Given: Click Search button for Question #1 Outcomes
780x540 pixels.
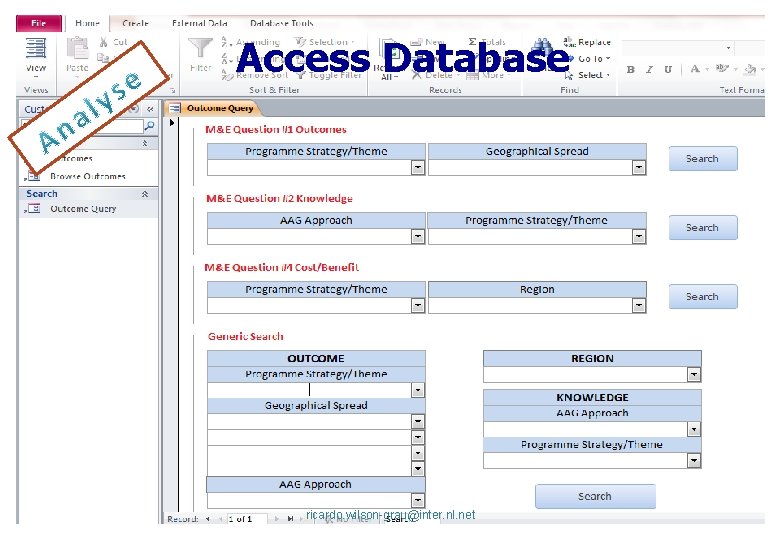Looking at the screenshot, I should tap(702, 159).
